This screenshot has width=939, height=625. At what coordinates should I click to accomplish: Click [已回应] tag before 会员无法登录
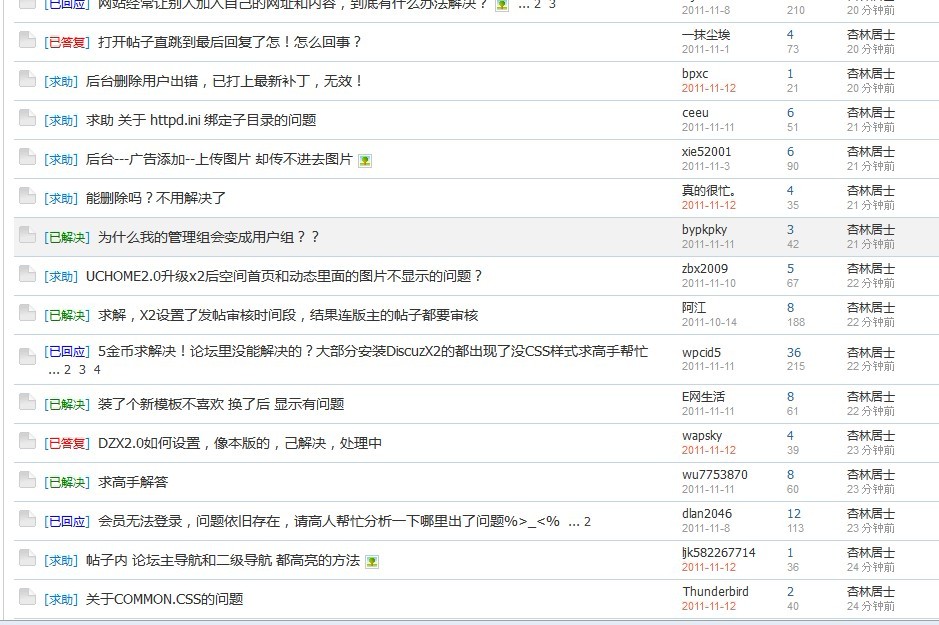66,521
